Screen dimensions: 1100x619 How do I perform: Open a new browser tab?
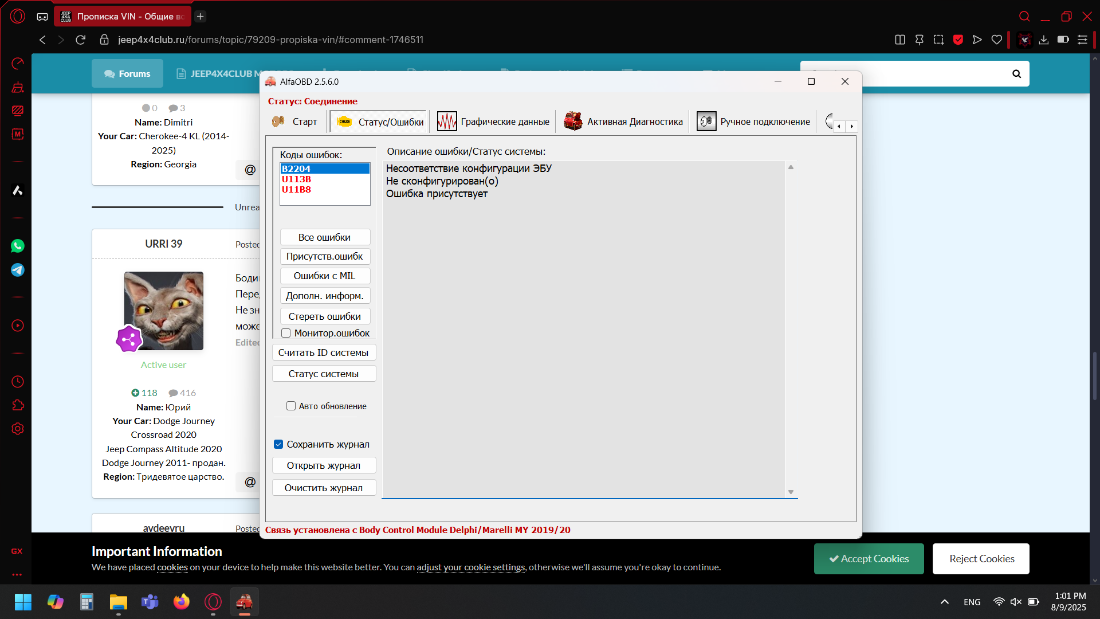coord(200,16)
